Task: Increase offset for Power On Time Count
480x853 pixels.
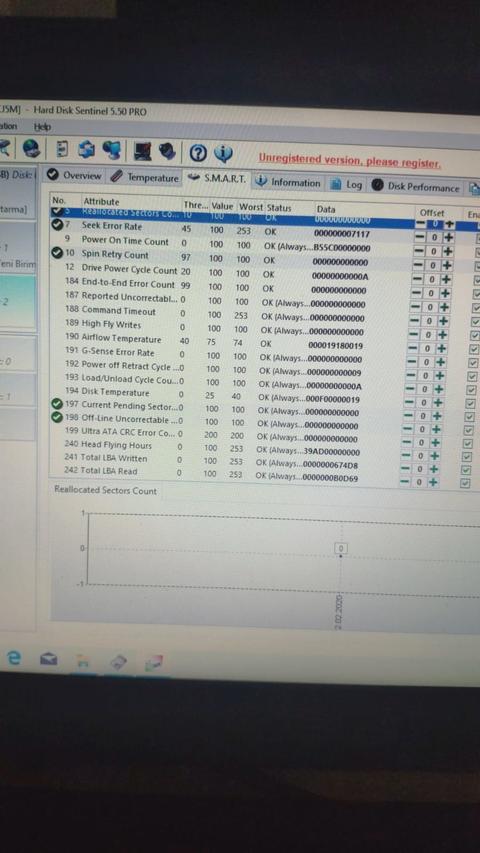Action: (447, 251)
